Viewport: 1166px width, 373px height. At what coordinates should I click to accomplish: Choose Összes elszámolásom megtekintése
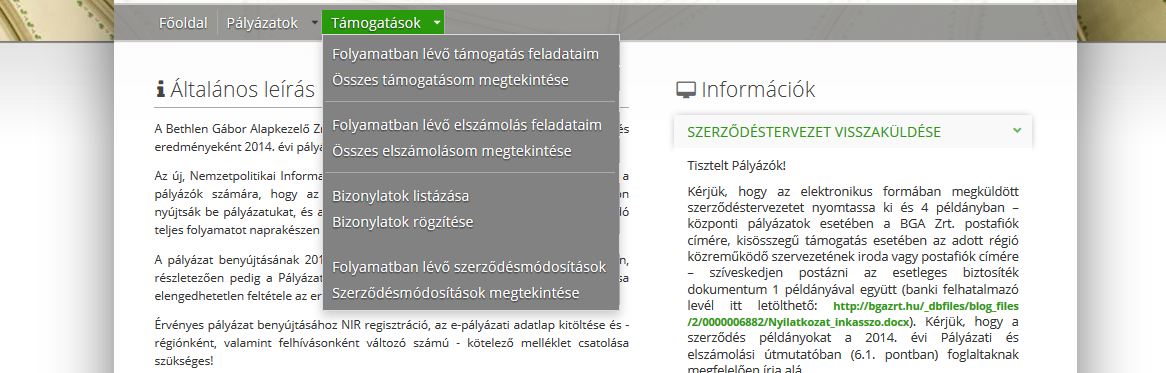pyautogui.click(x=452, y=151)
